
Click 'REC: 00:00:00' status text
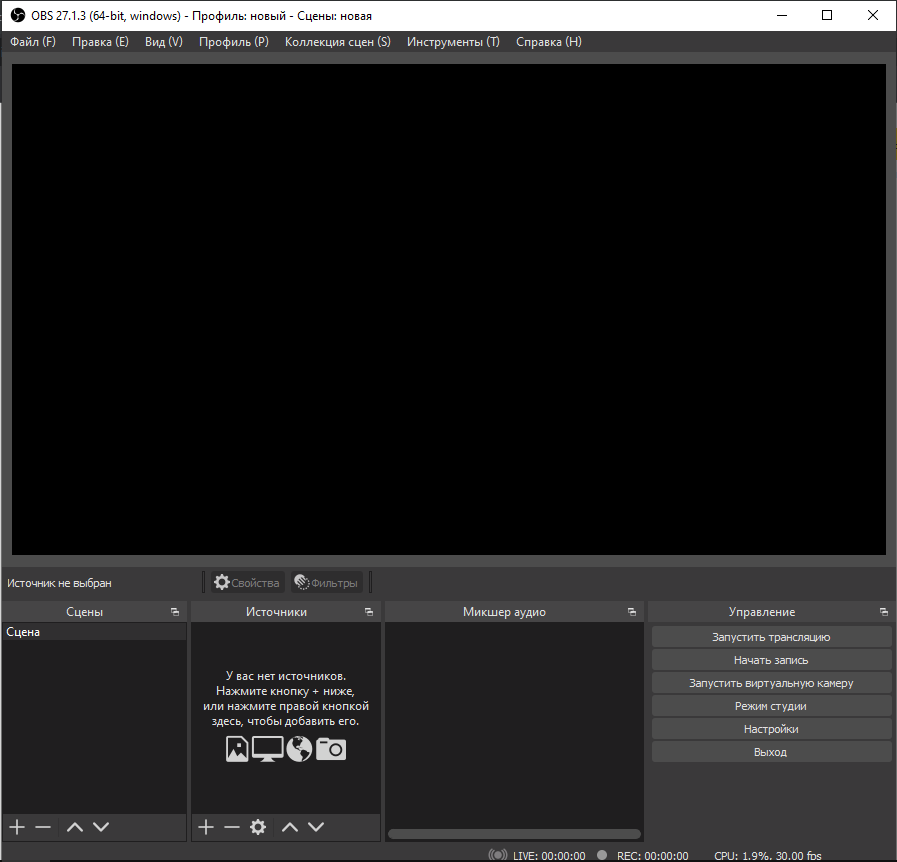653,856
